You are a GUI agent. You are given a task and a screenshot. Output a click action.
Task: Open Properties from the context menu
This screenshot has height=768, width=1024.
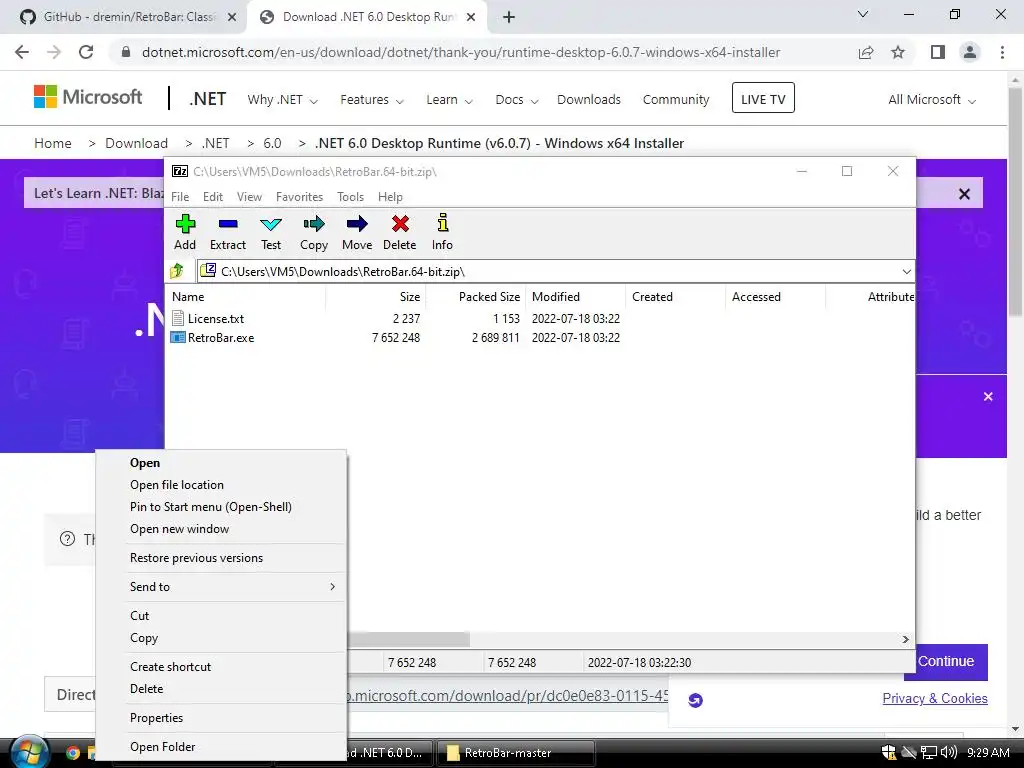[221, 718]
